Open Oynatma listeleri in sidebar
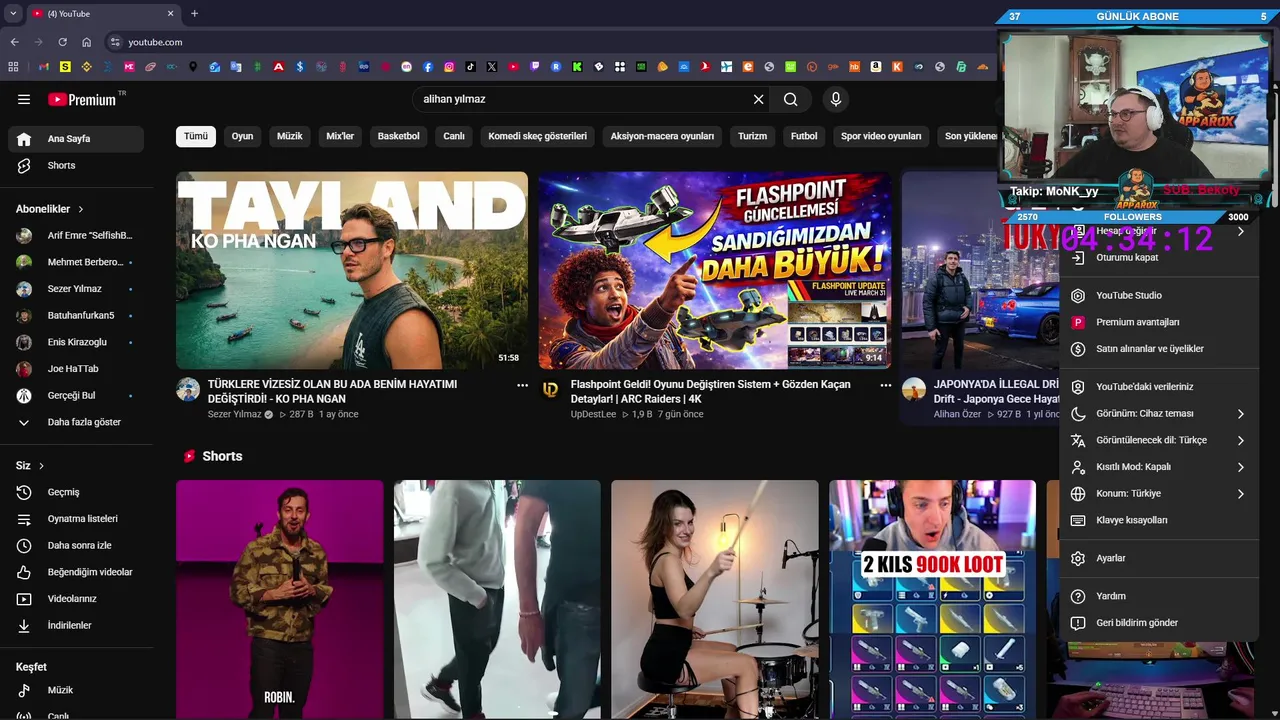 [76, 519]
